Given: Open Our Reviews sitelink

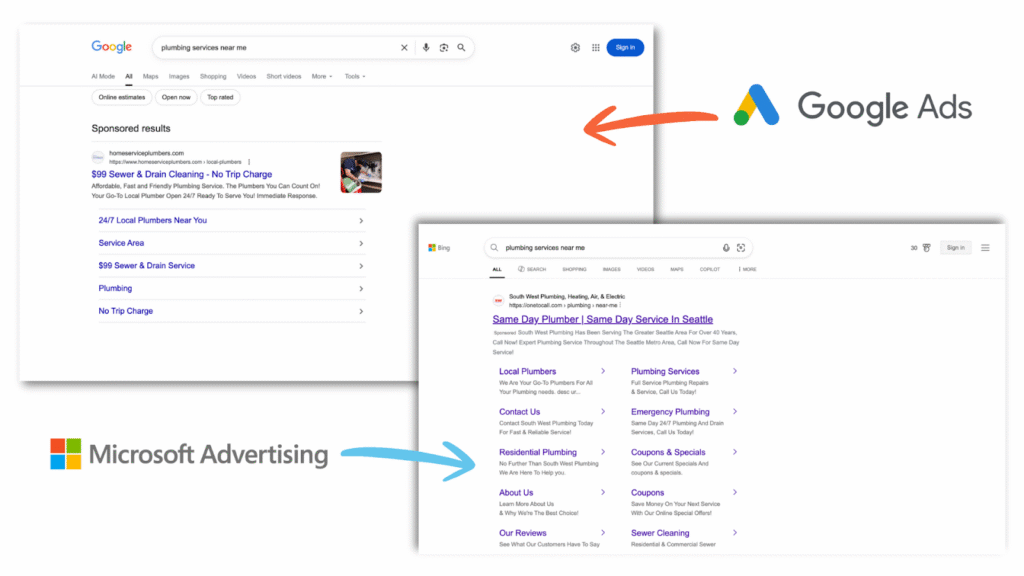Looking at the screenshot, I should [522, 533].
